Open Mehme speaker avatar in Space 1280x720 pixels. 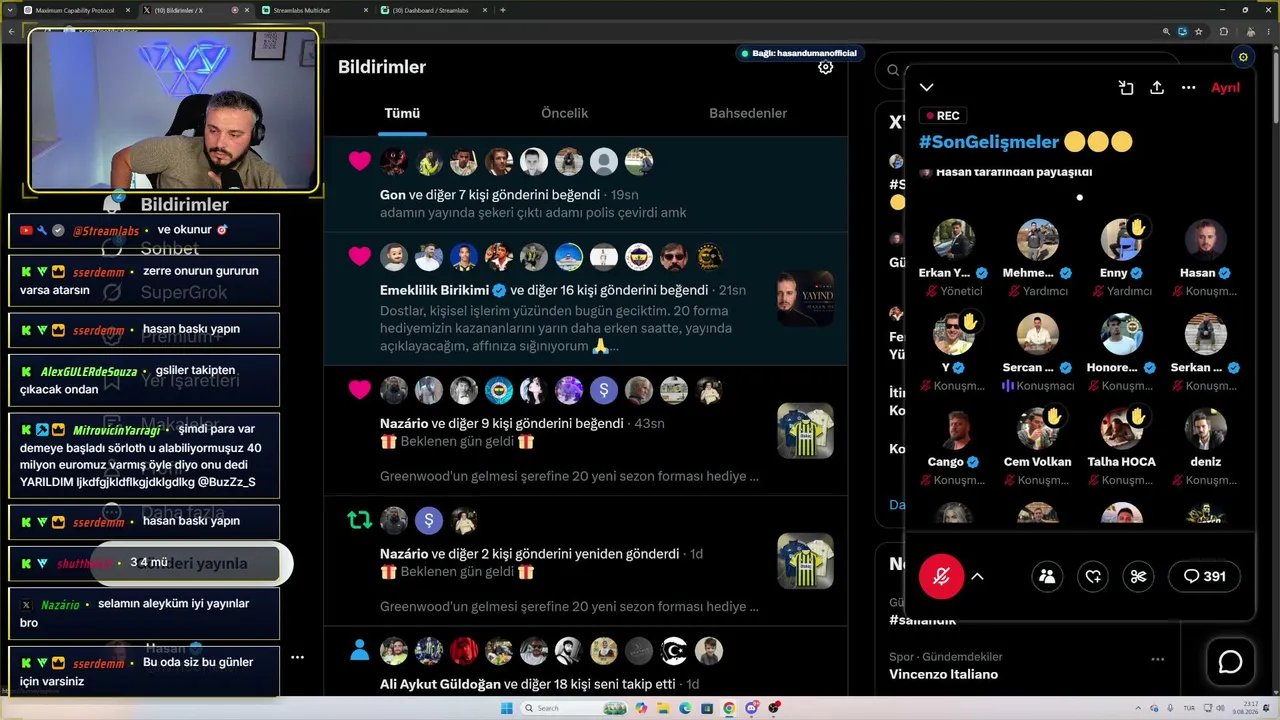[x=1038, y=240]
